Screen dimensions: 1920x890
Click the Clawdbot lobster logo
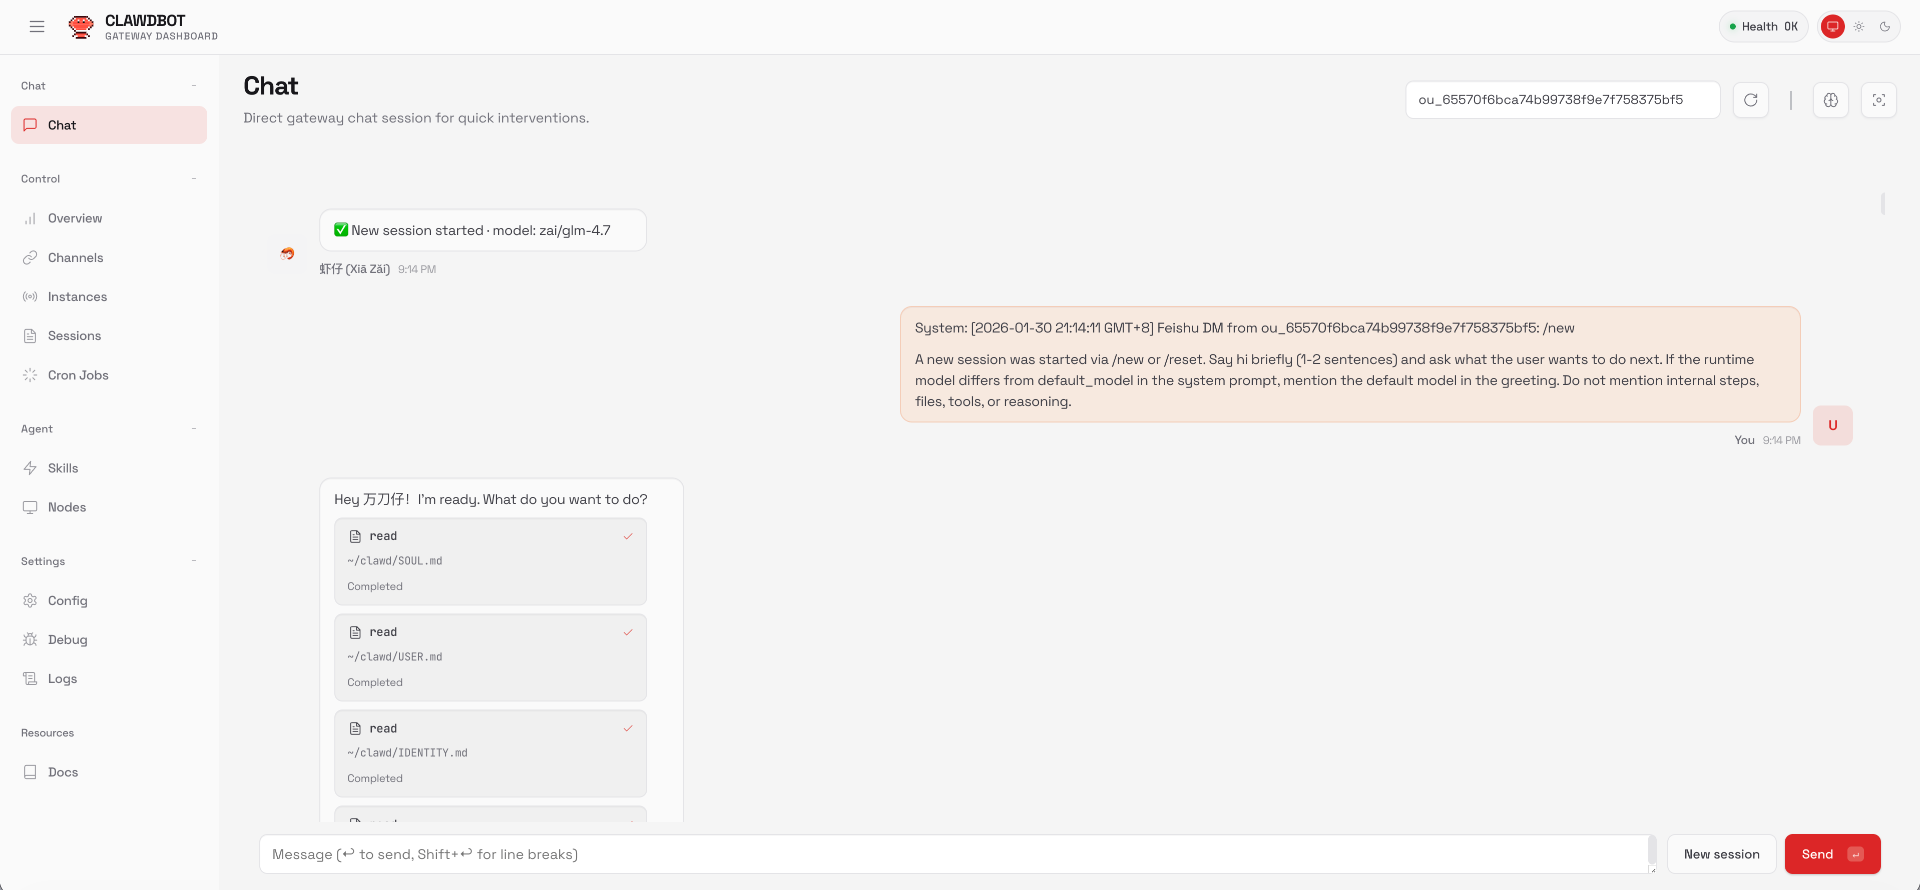tap(81, 27)
